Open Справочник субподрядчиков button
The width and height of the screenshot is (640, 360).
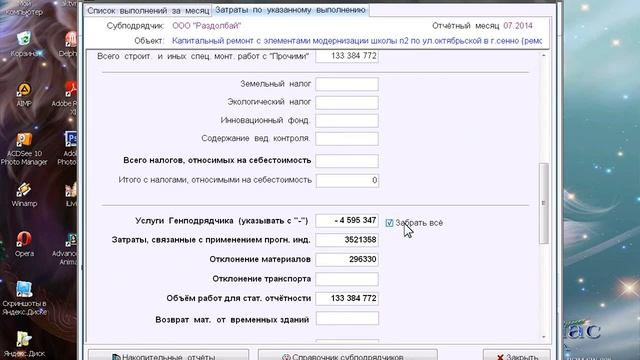pyautogui.click(x=348, y=356)
